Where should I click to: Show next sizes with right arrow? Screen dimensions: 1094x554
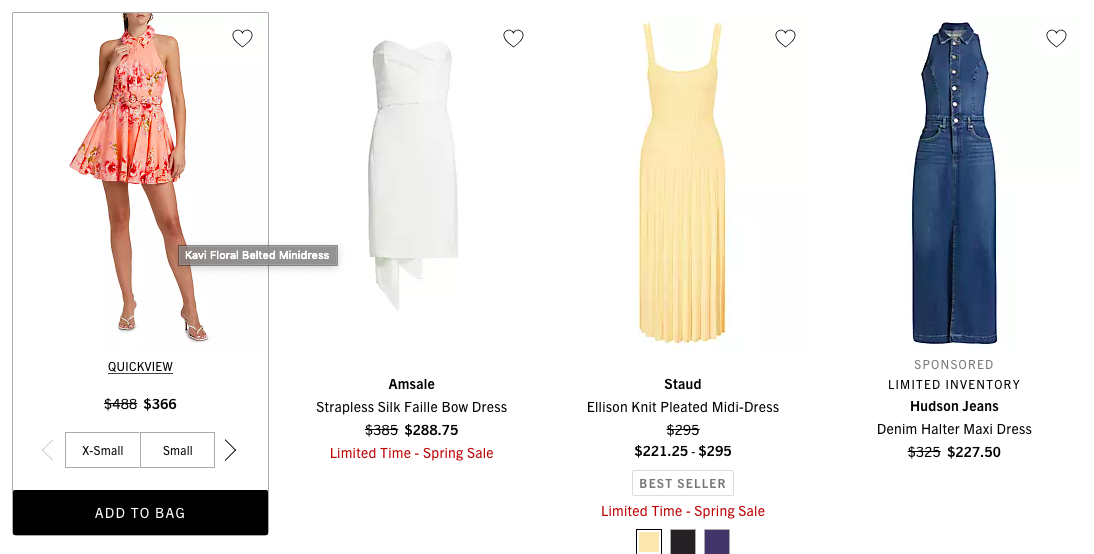click(x=231, y=450)
